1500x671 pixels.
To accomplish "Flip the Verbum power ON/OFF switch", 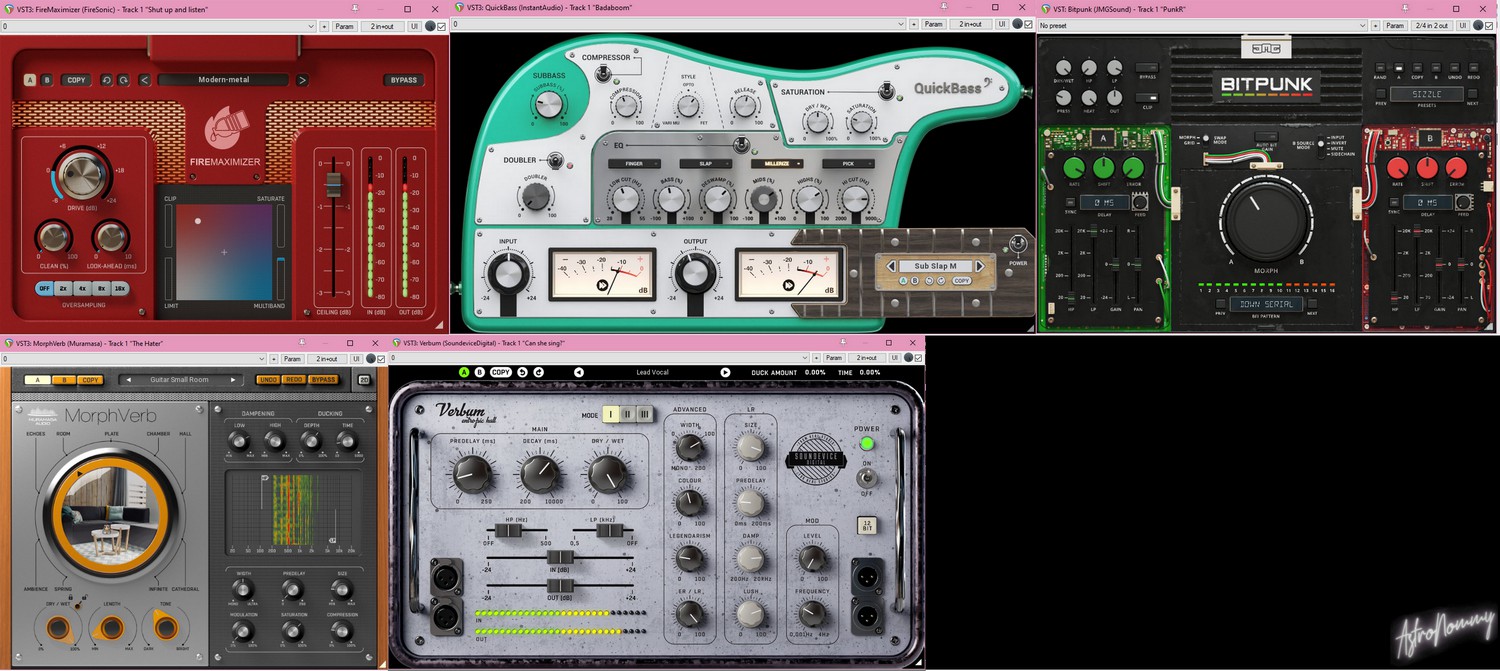I will [865, 478].
